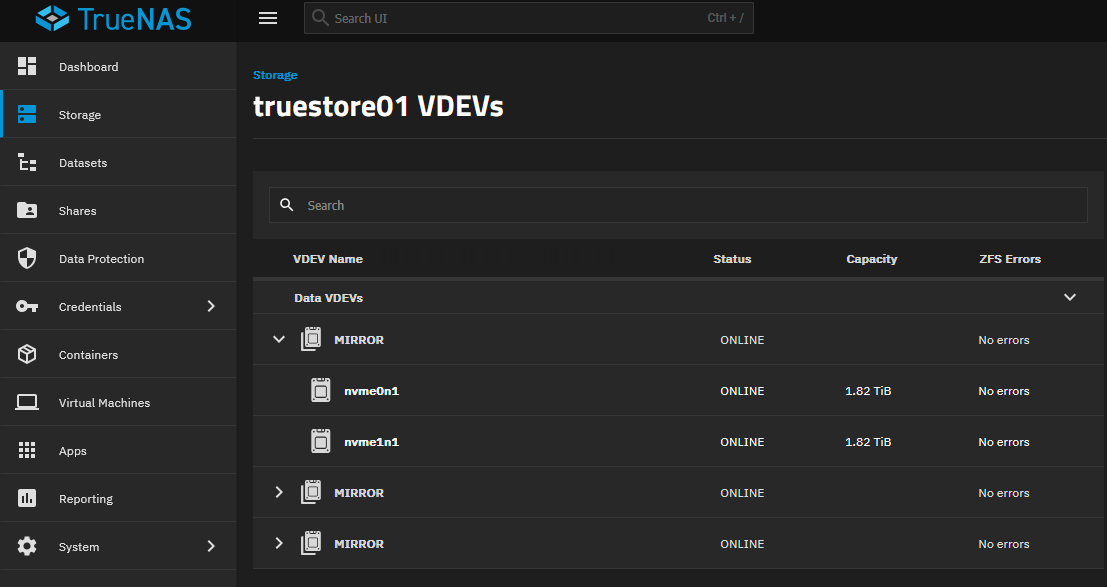Viewport: 1107px width, 587px height.
Task: Focus the VDEV Search field
Action: click(x=678, y=206)
